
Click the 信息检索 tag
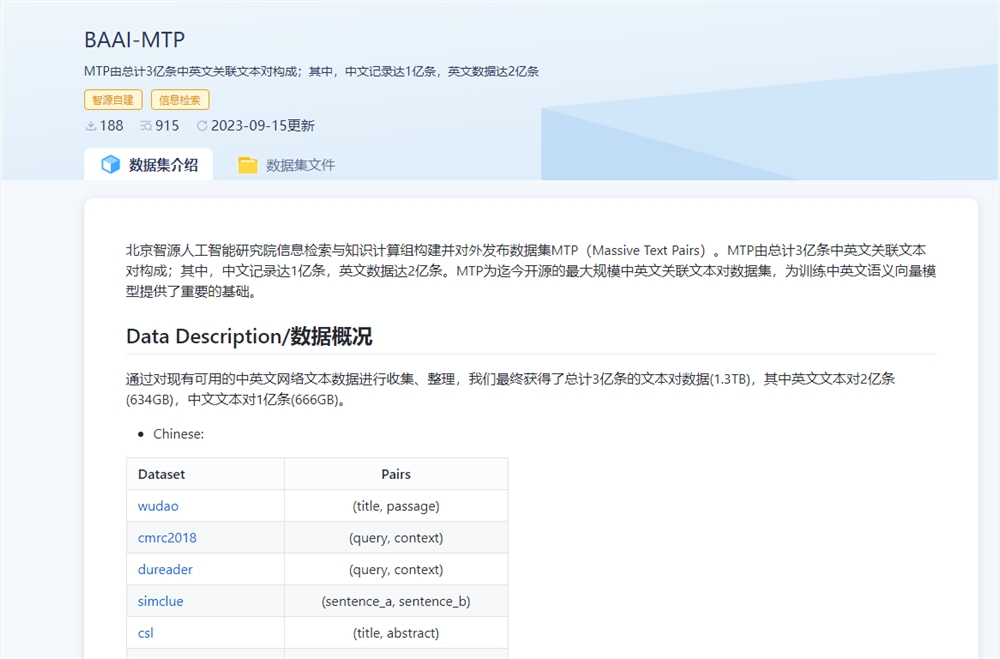(180, 99)
